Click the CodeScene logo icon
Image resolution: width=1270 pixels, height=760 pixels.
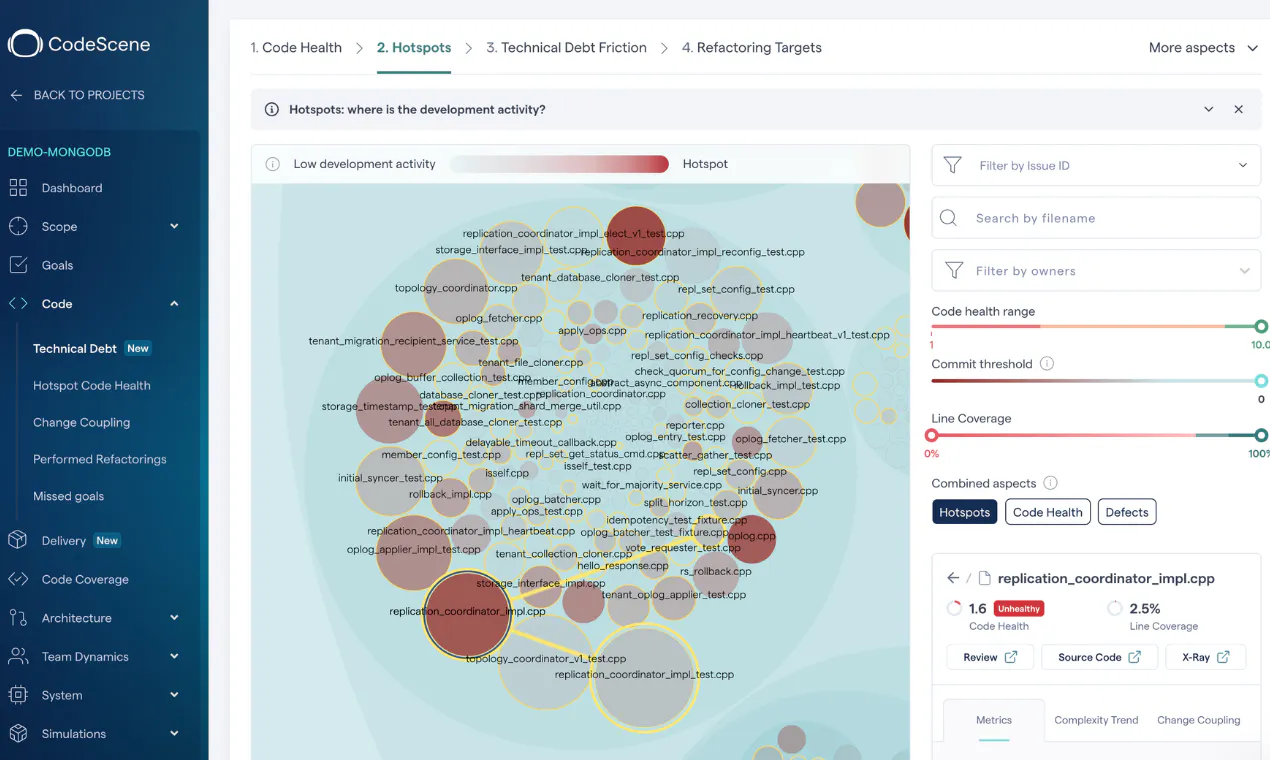coord(25,43)
